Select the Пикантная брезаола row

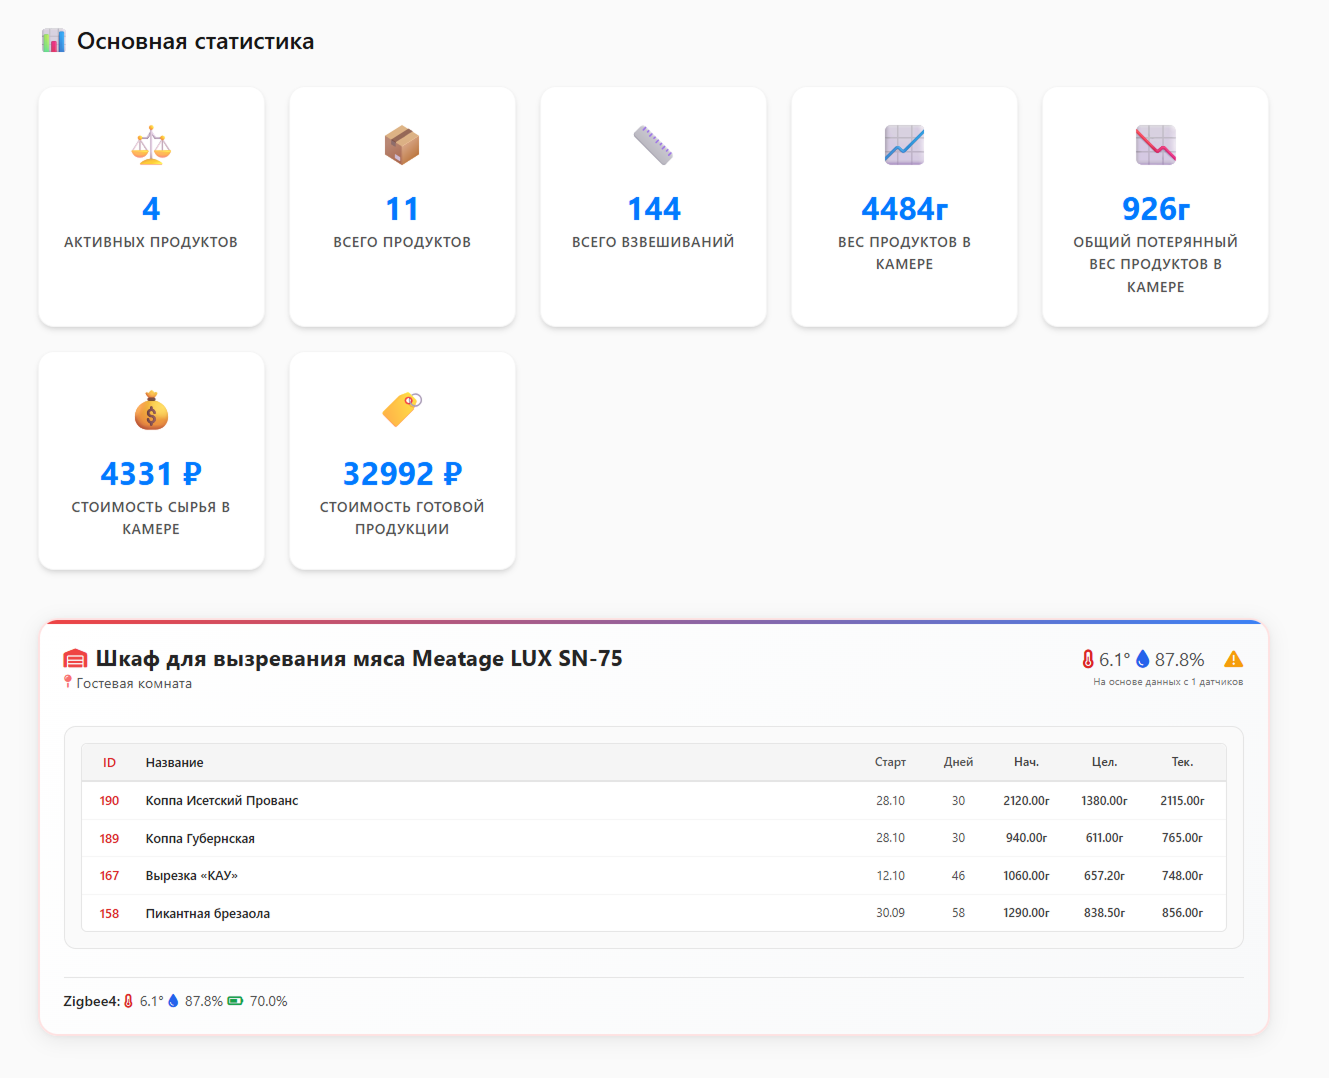(208, 914)
